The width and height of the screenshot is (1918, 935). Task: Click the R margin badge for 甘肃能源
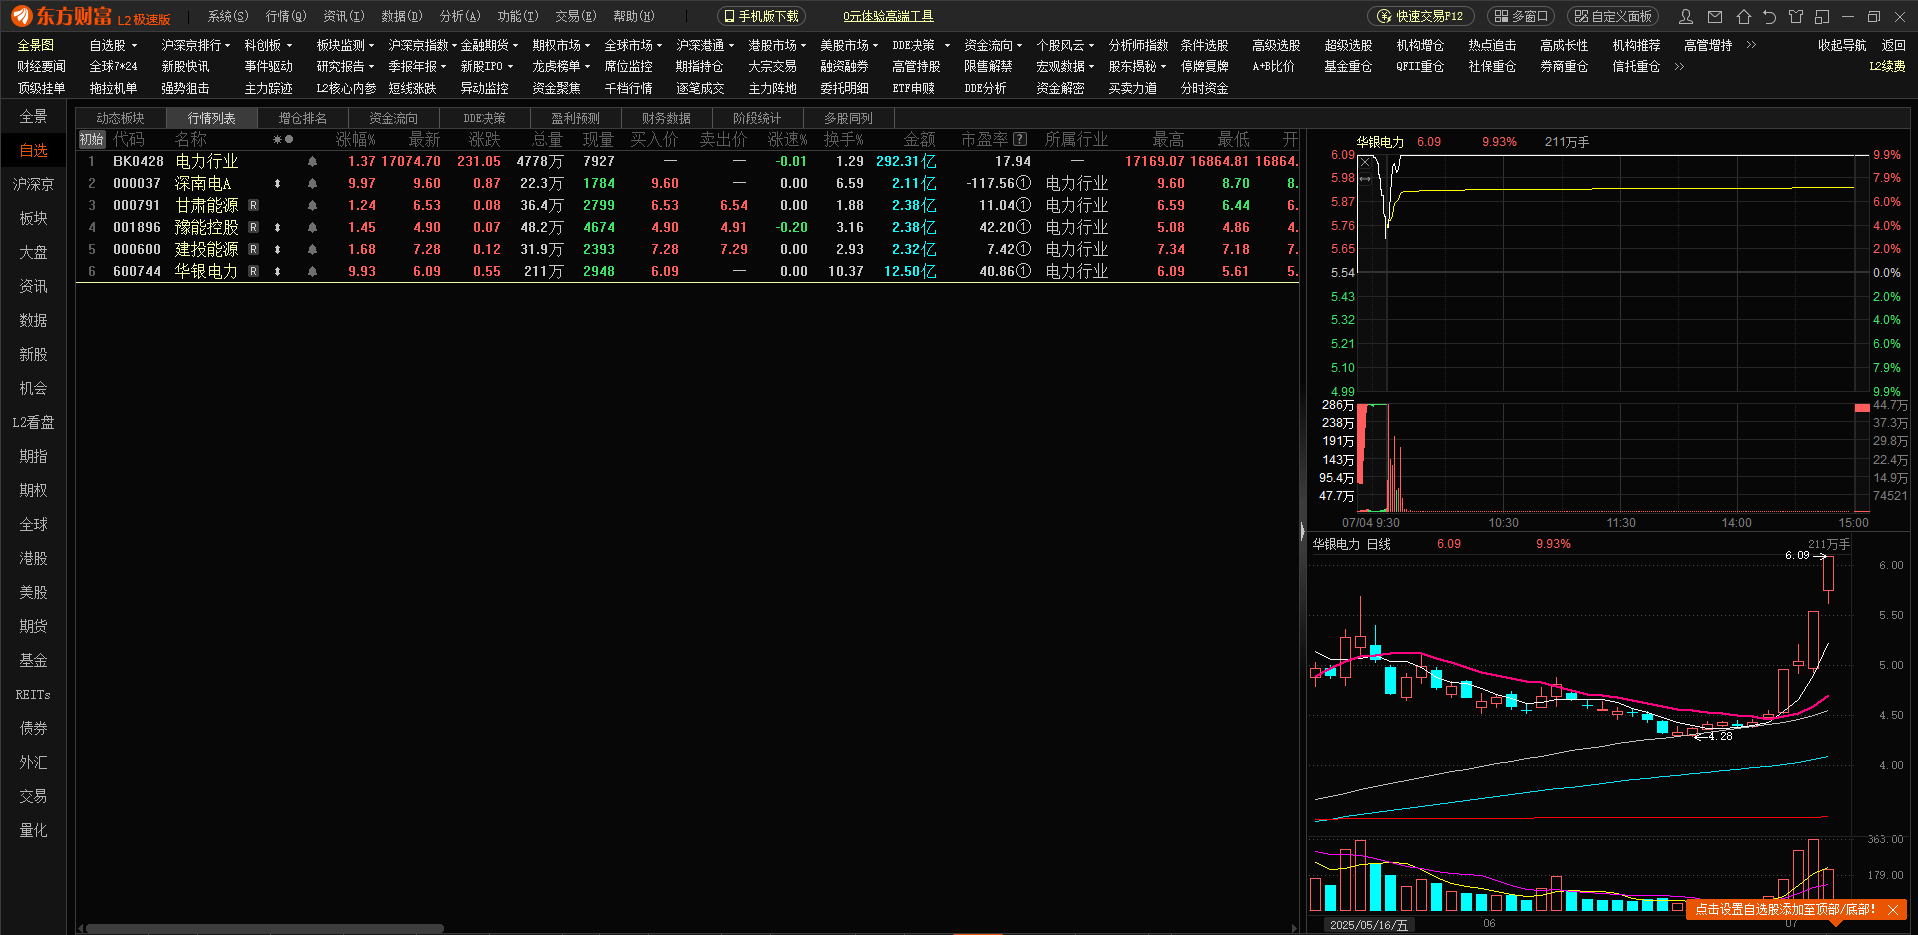pyautogui.click(x=253, y=206)
